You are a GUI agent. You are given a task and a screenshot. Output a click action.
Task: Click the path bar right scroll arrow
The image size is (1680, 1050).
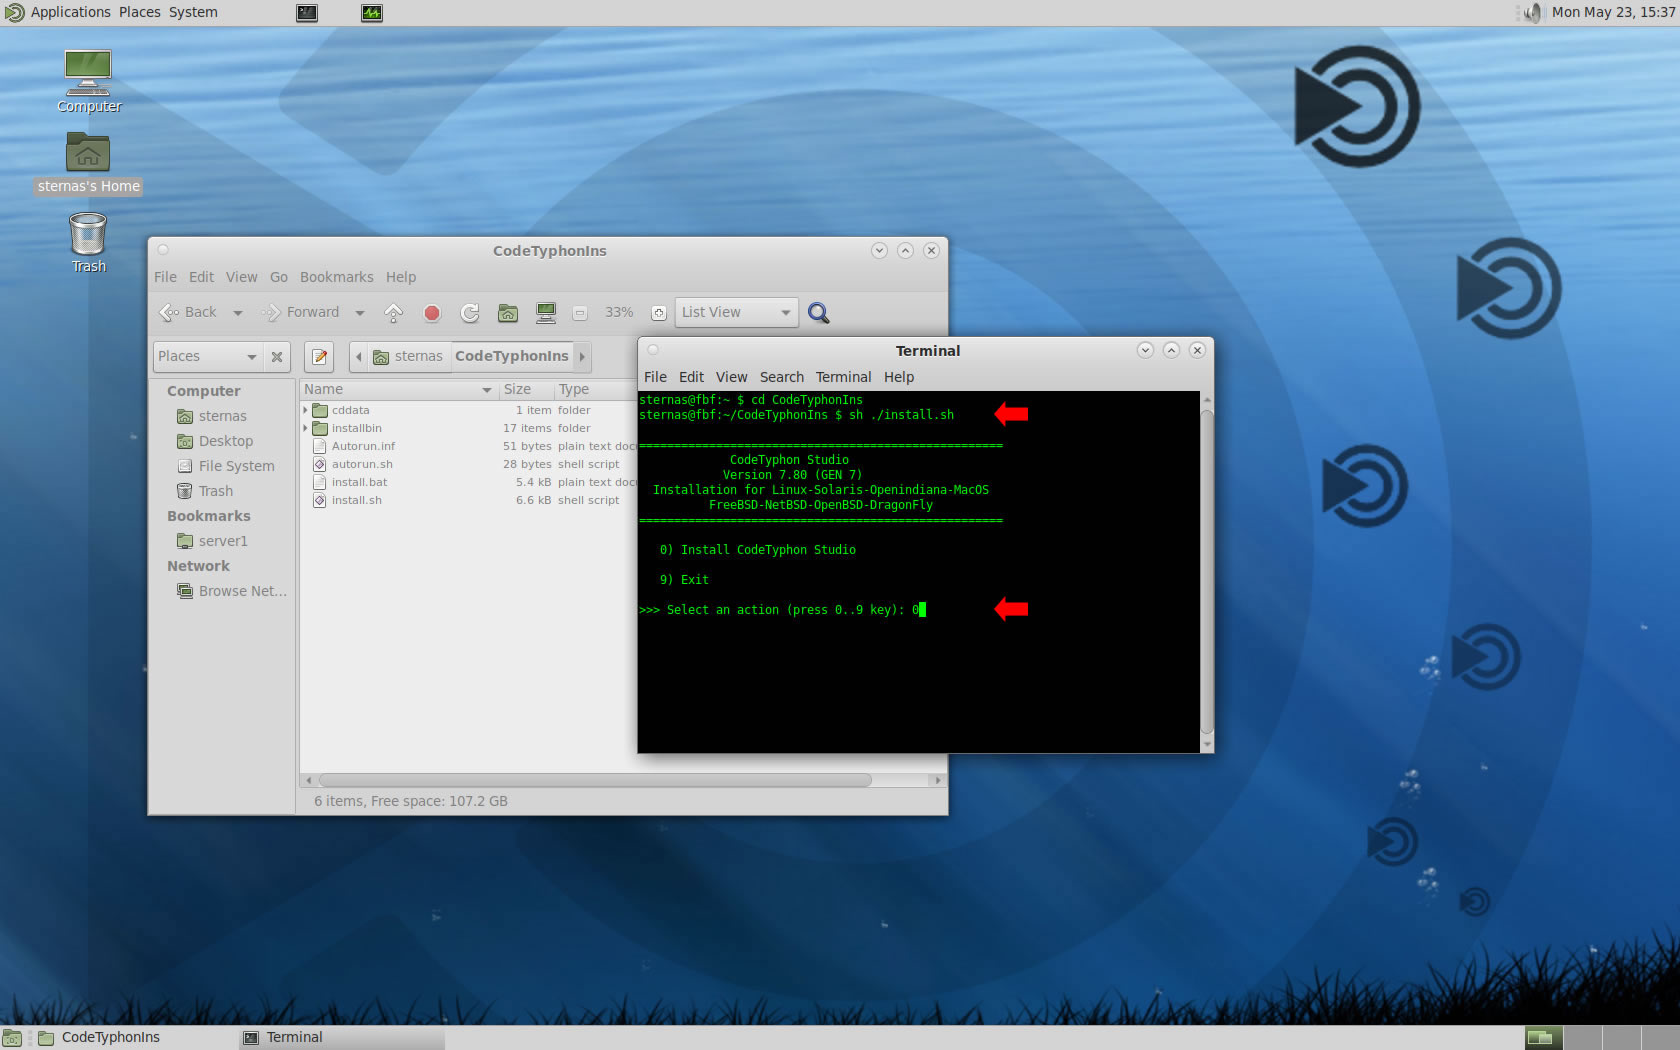582,356
